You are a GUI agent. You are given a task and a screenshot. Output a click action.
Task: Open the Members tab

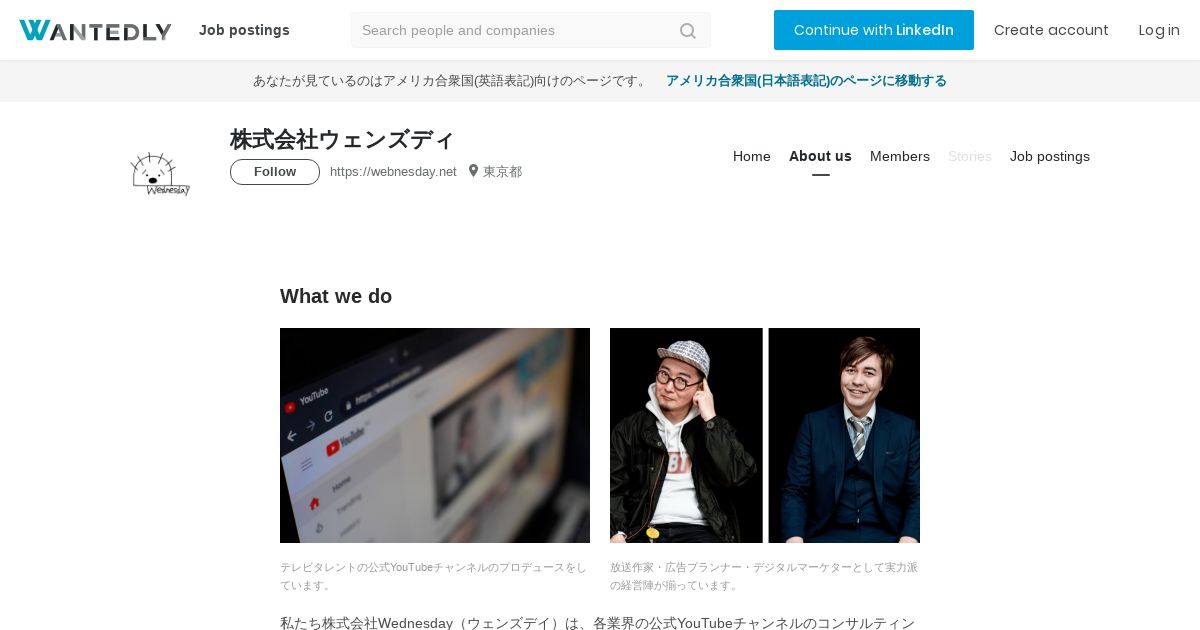[900, 156]
